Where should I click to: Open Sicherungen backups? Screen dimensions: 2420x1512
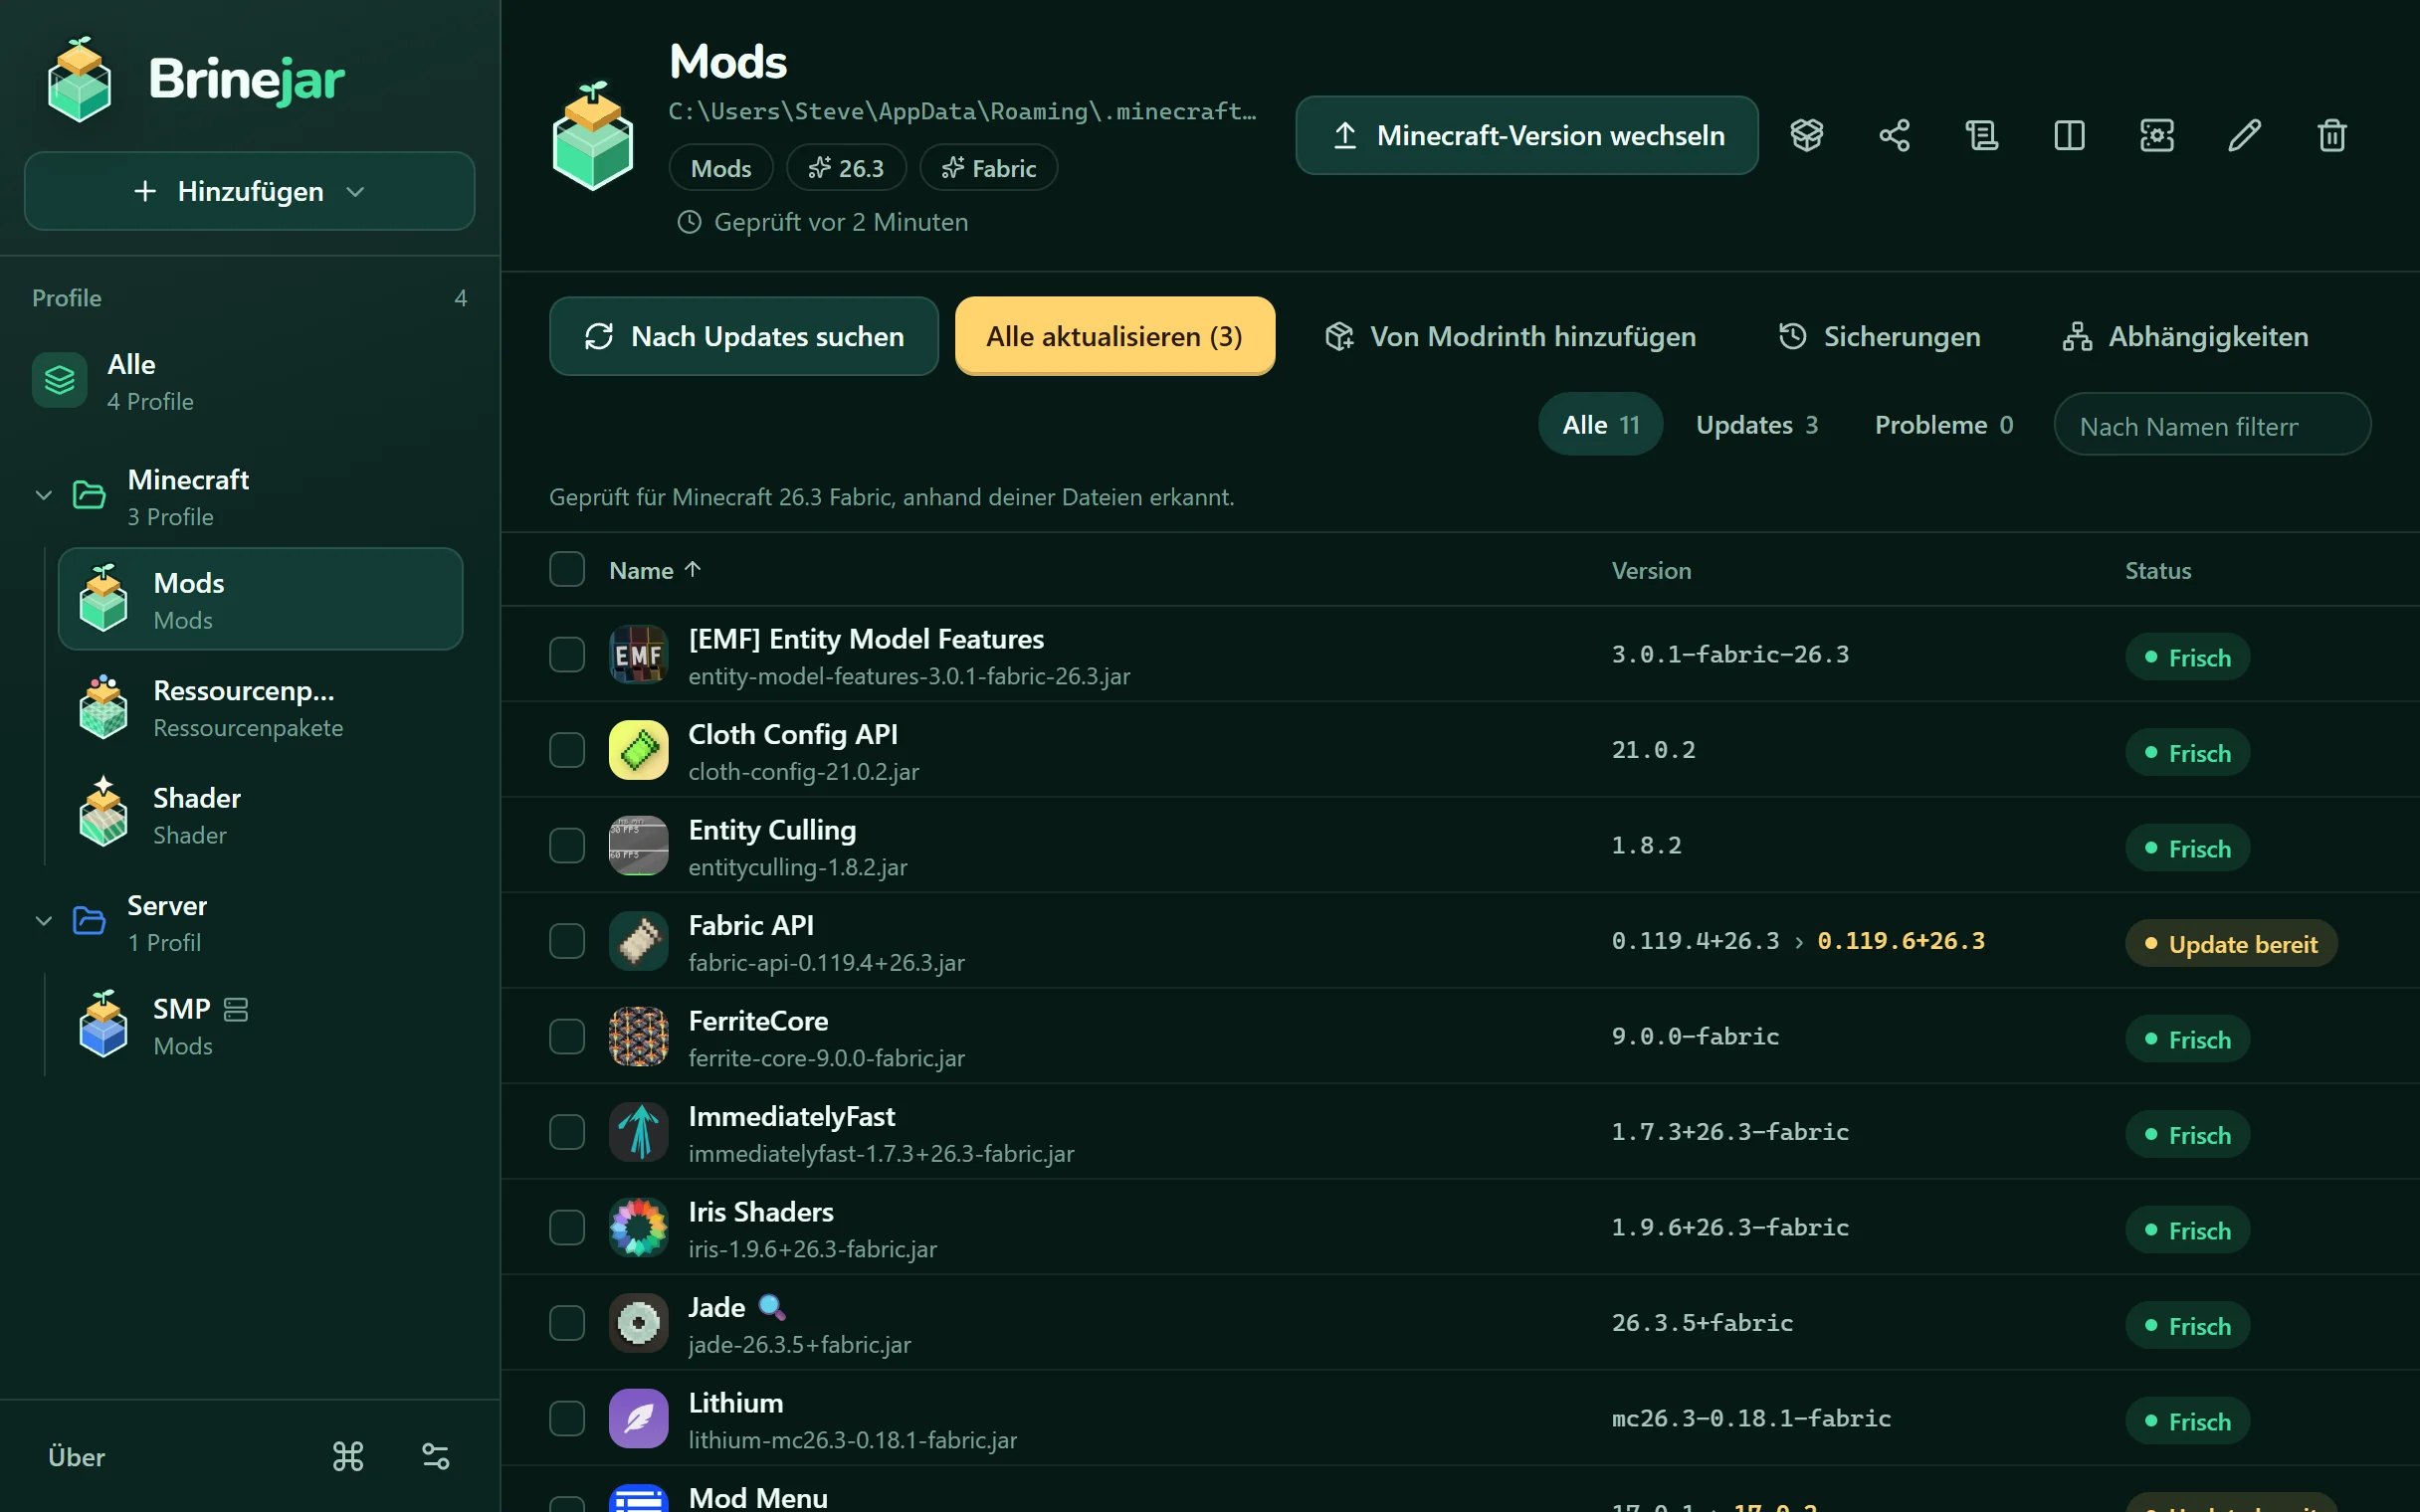(1879, 336)
